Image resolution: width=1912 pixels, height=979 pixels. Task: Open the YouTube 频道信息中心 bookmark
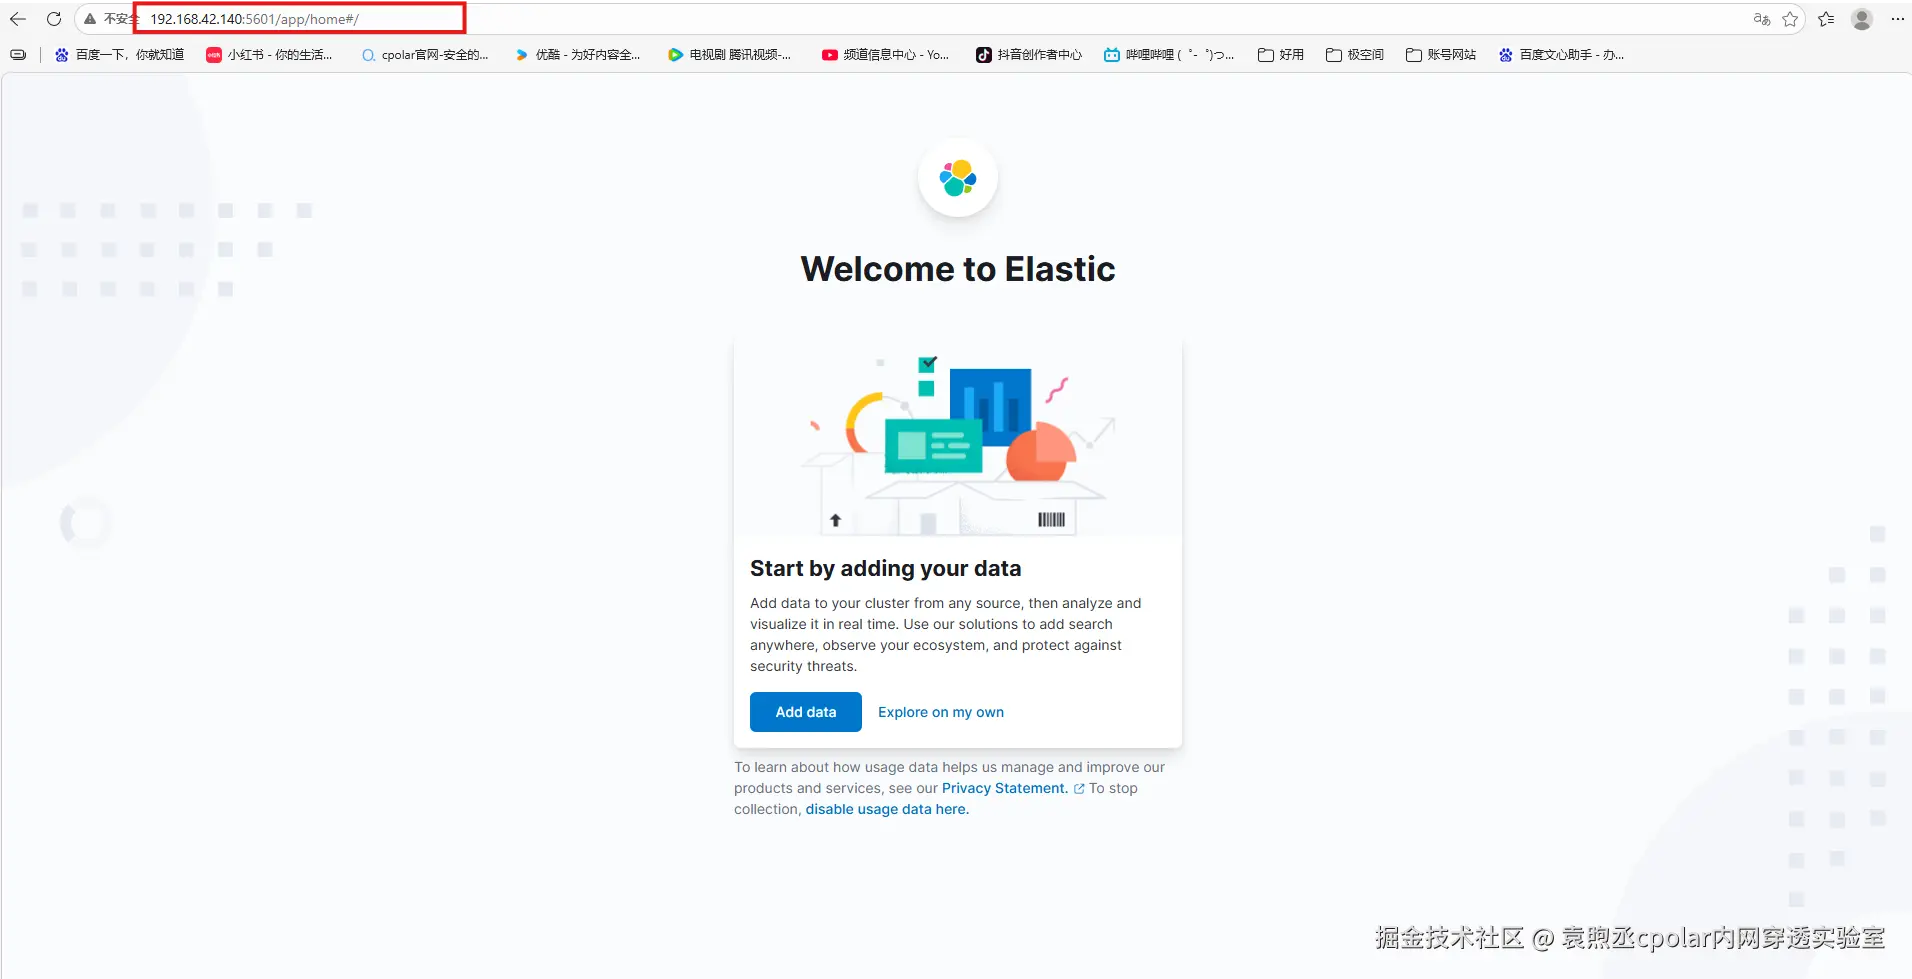(885, 55)
